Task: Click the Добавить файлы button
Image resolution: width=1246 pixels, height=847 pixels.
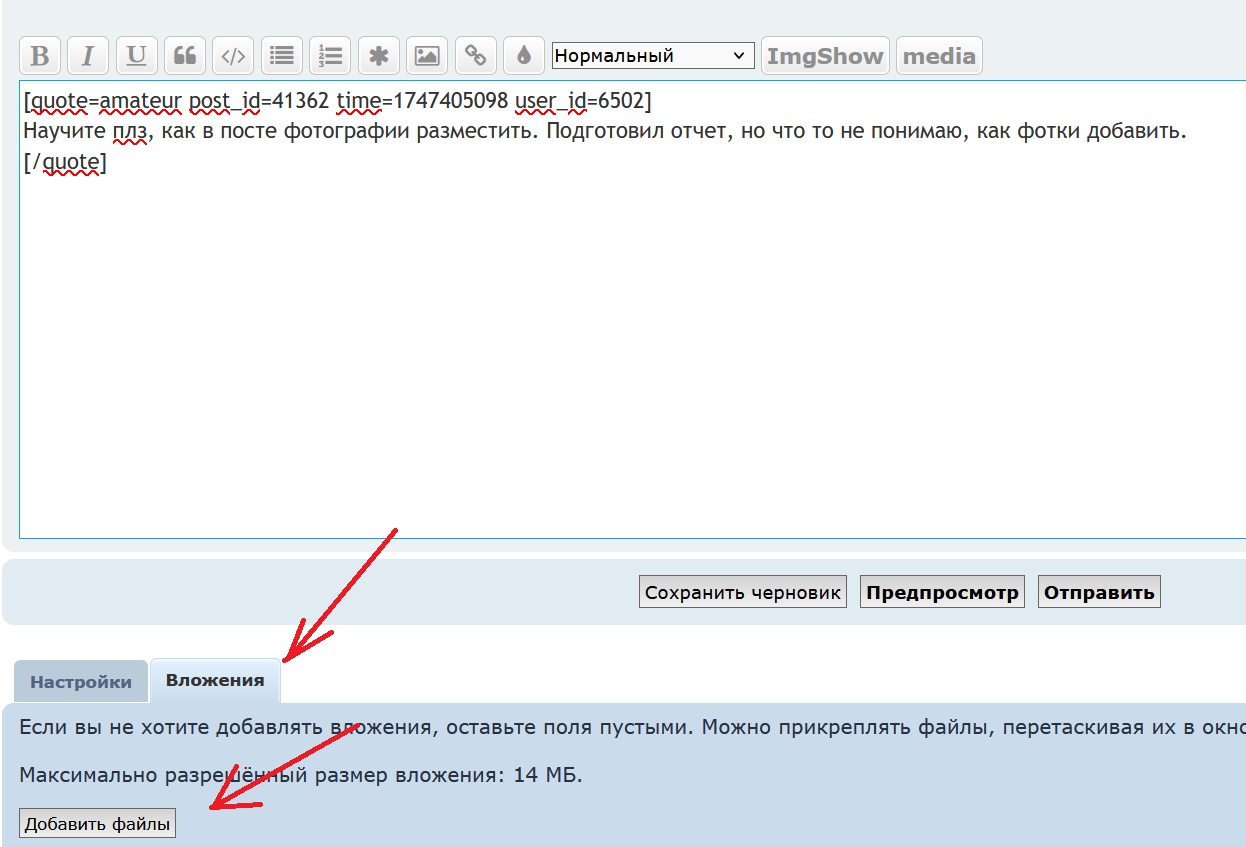Action: (x=97, y=824)
